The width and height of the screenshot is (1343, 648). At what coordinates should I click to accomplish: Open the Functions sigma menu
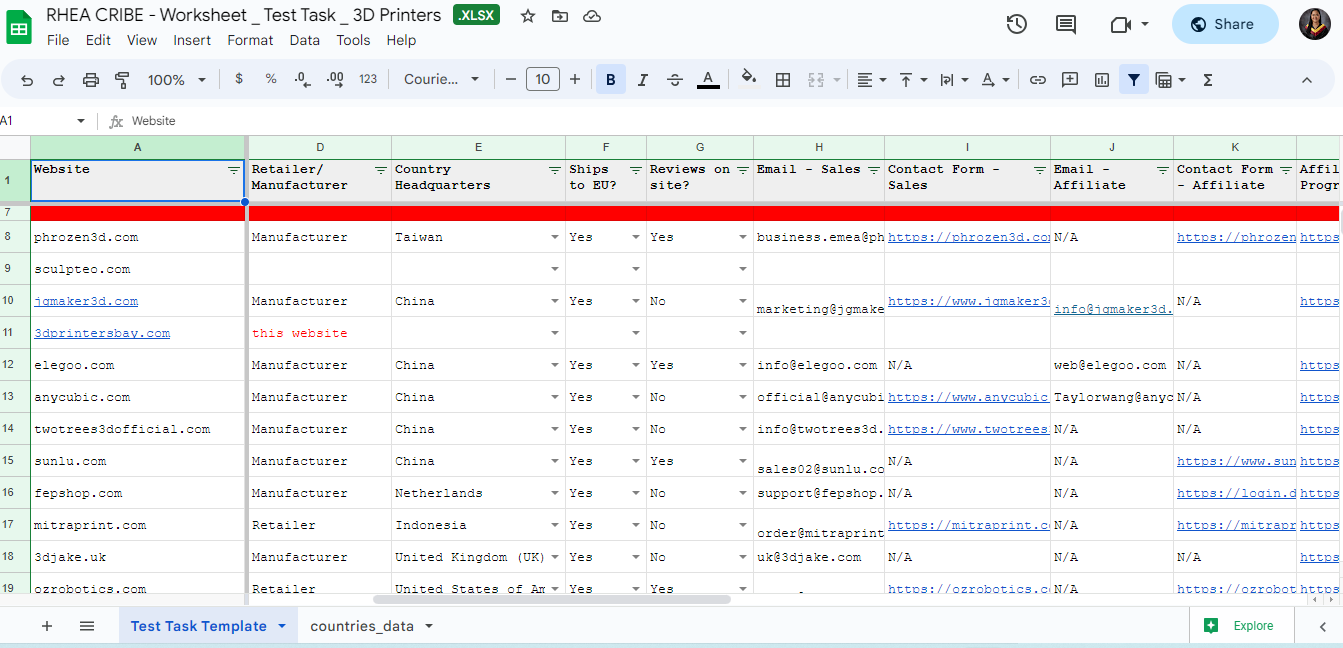tap(1208, 80)
